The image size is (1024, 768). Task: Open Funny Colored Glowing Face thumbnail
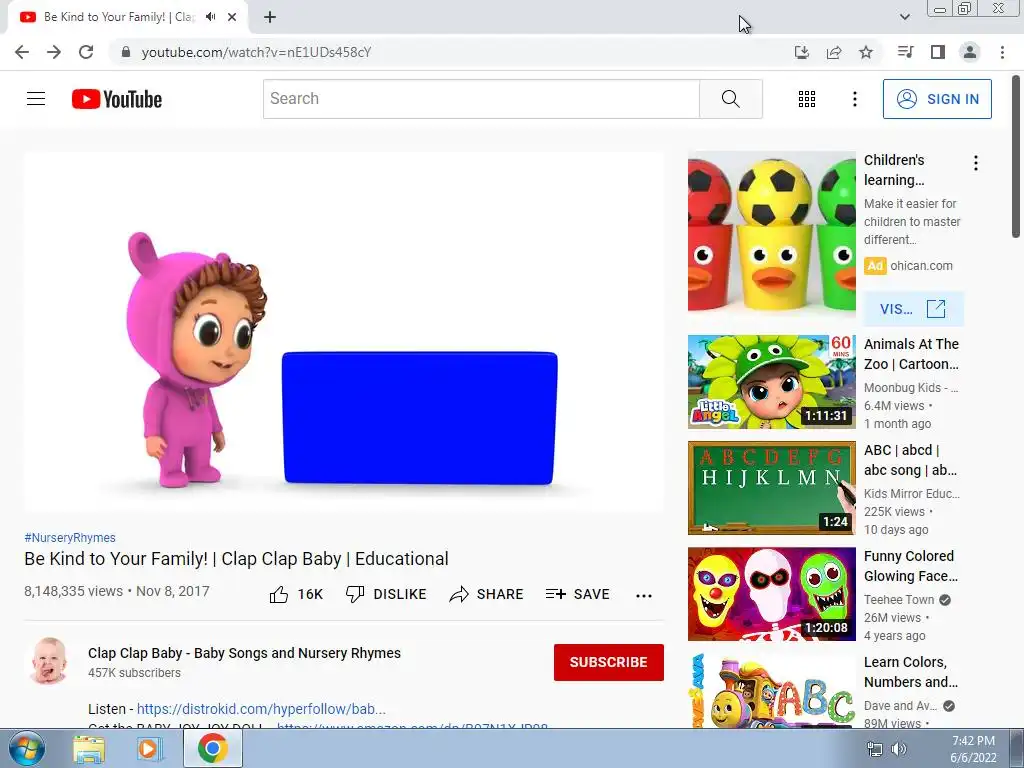pos(771,594)
